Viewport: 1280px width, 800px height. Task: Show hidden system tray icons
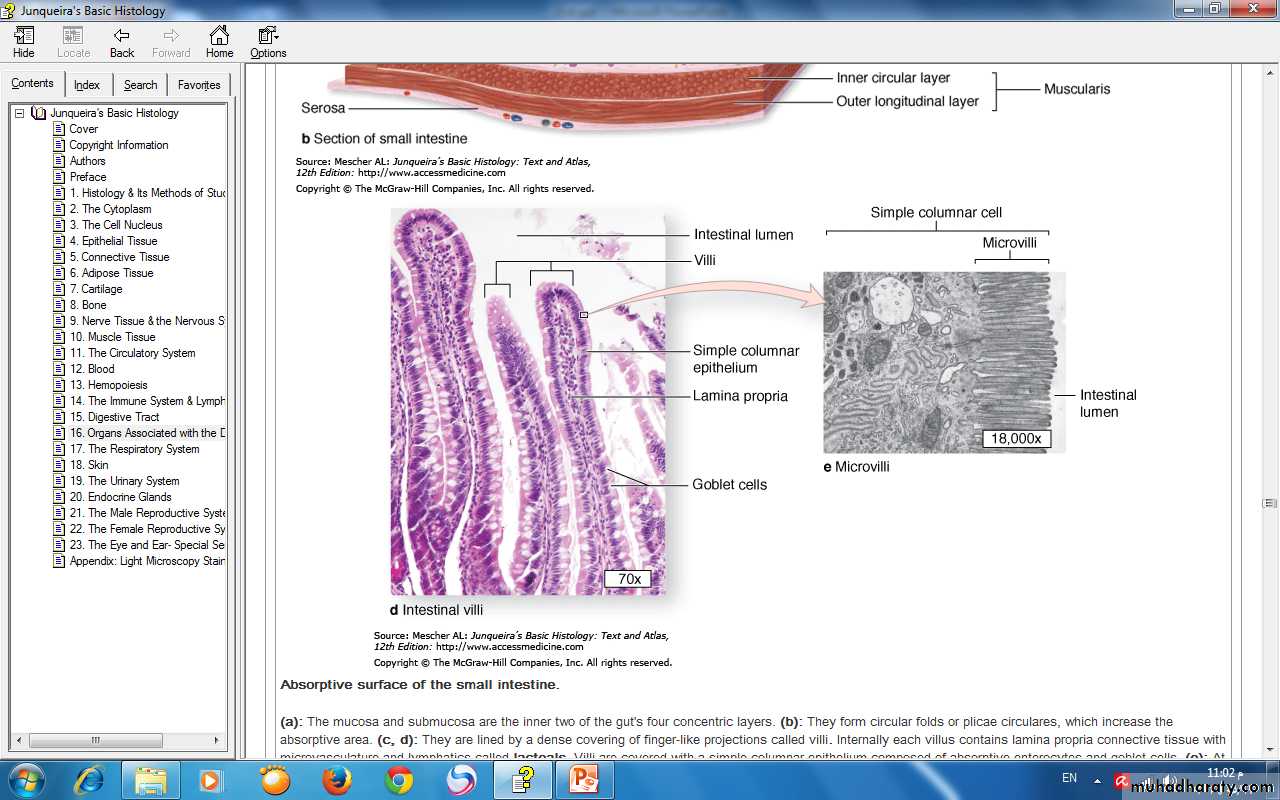tap(1098, 780)
